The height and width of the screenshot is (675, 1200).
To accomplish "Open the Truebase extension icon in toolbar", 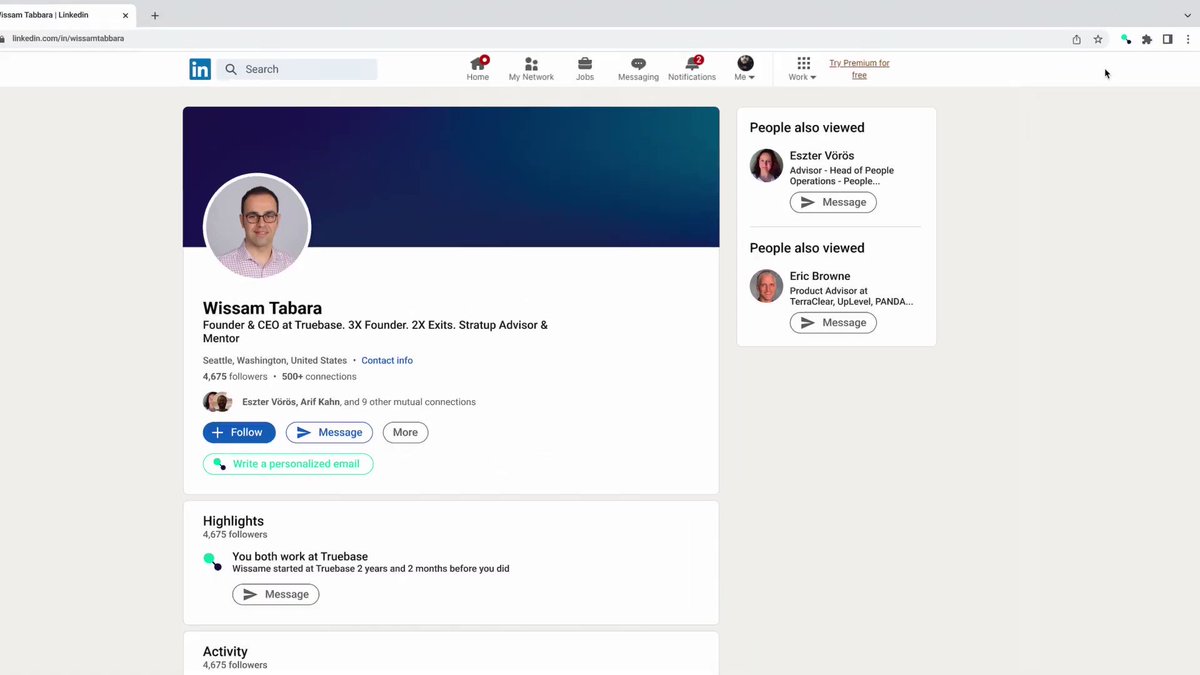I will pos(1126,39).
